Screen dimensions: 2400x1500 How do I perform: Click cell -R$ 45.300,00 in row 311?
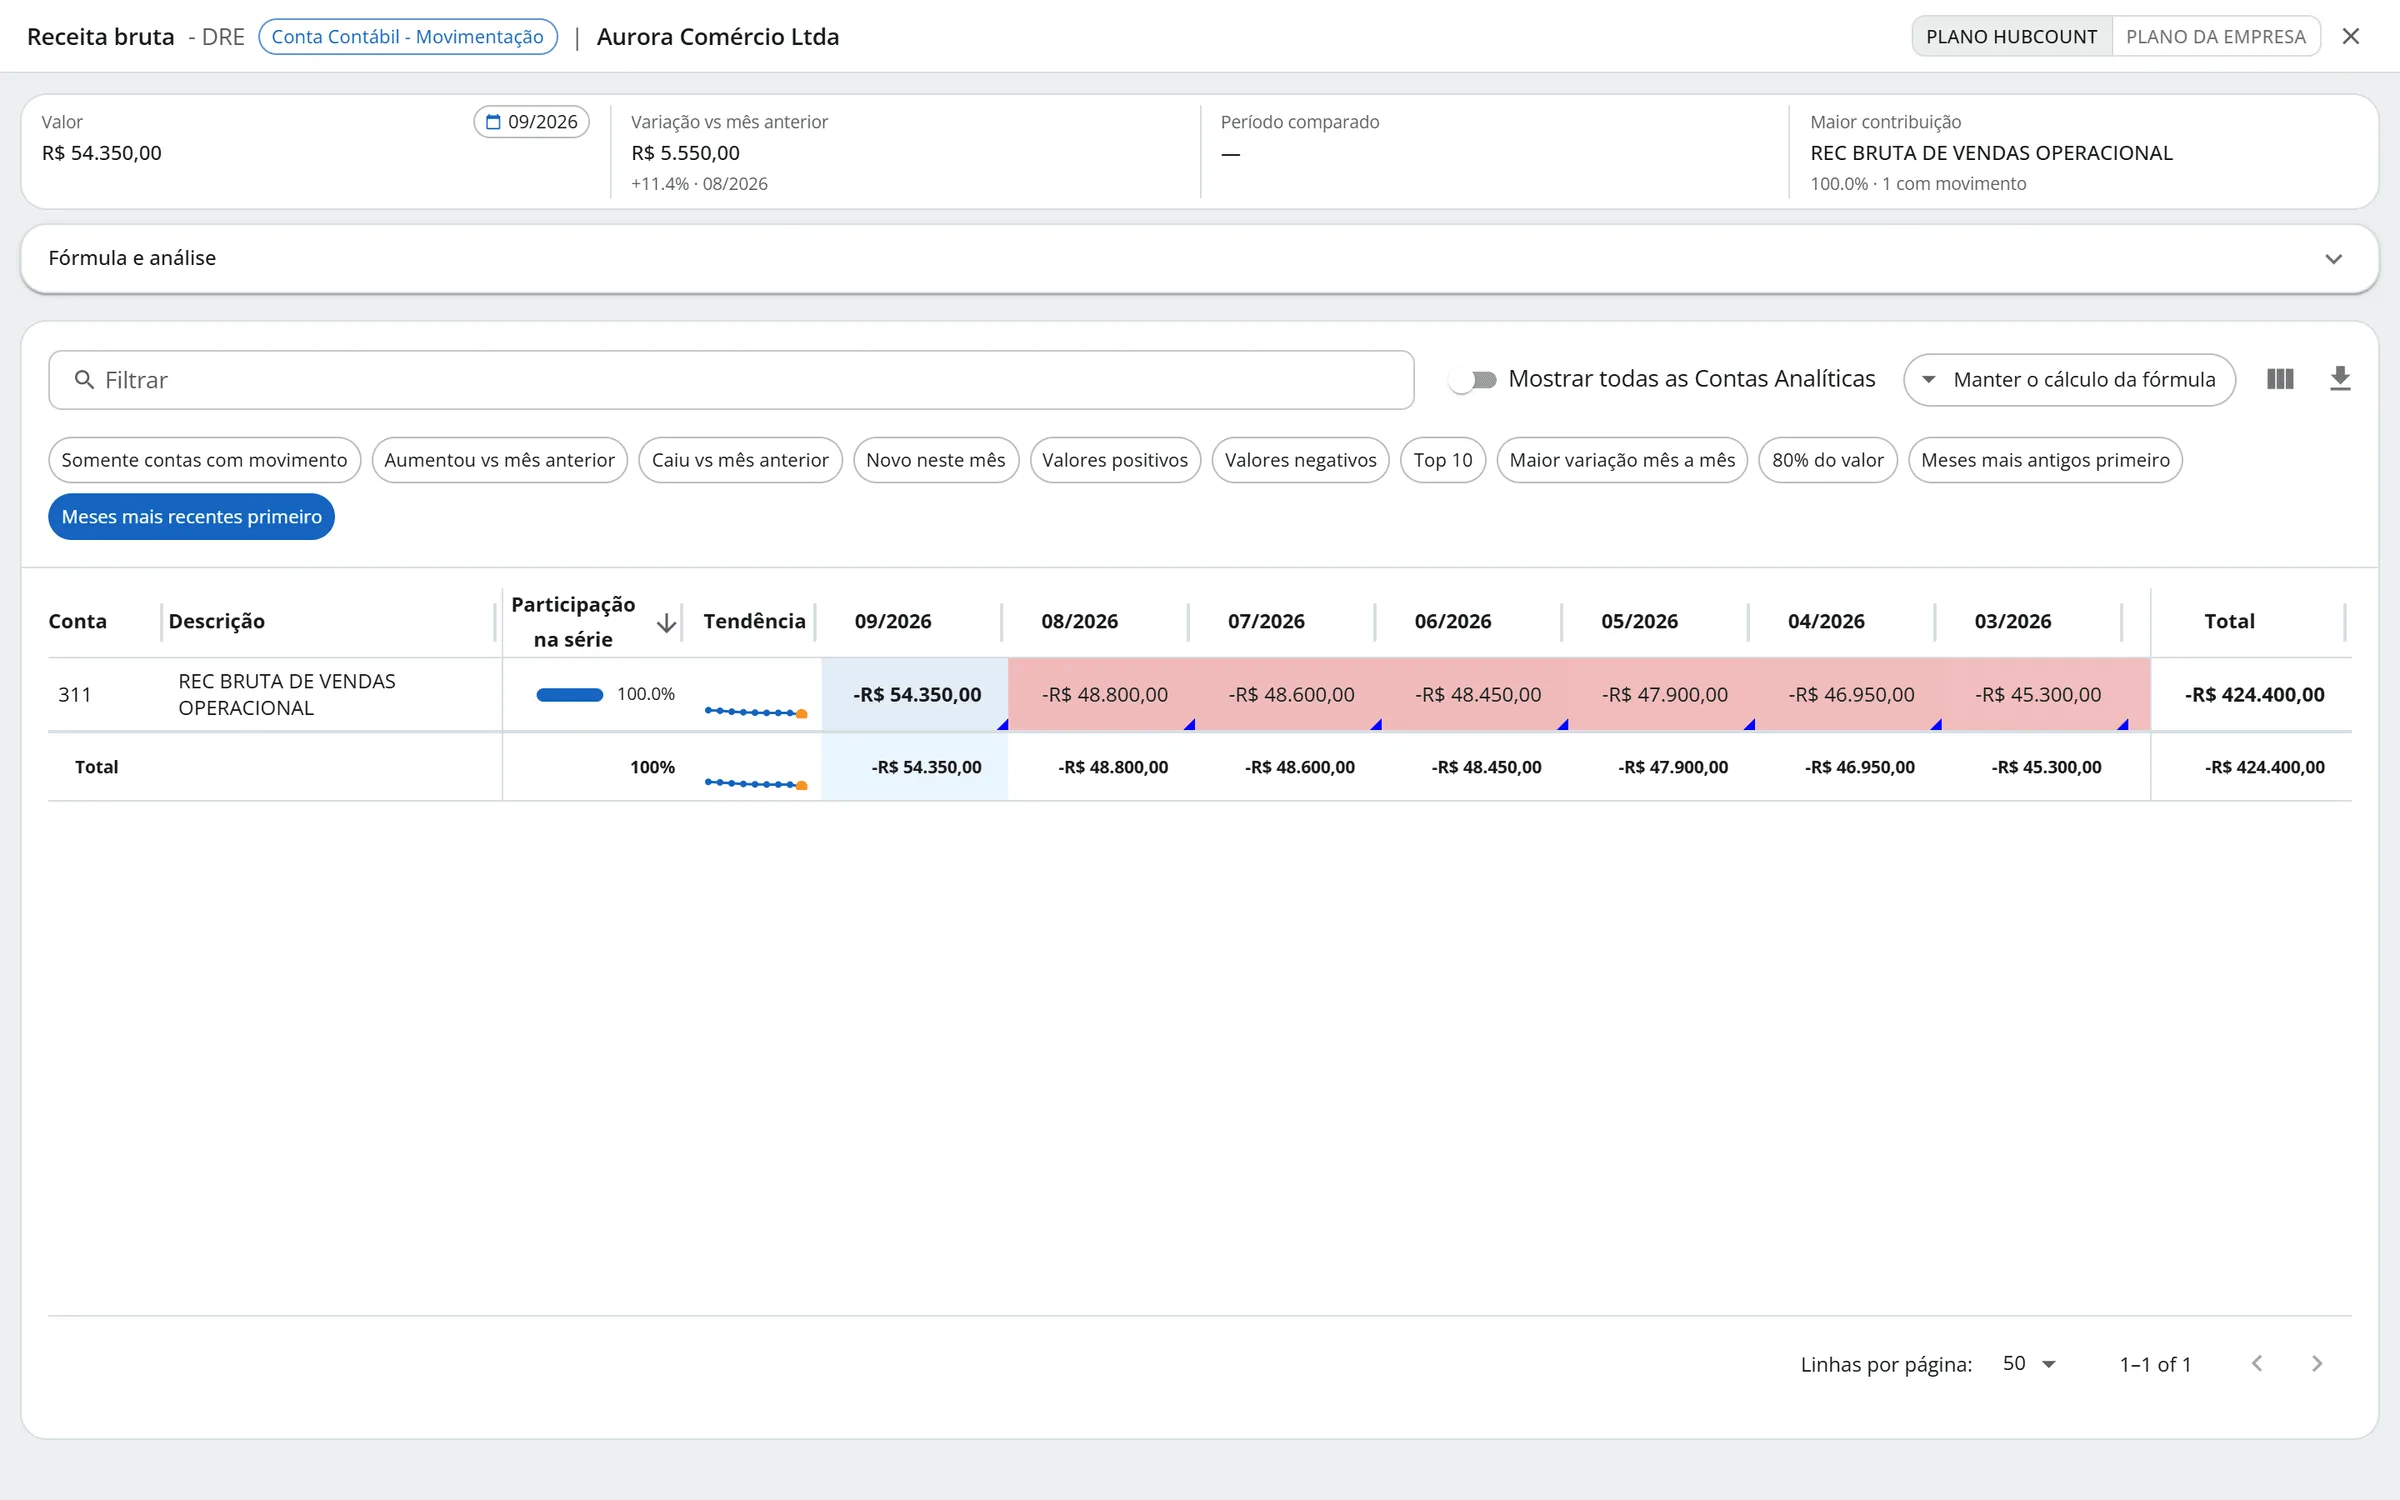[x=2036, y=695]
